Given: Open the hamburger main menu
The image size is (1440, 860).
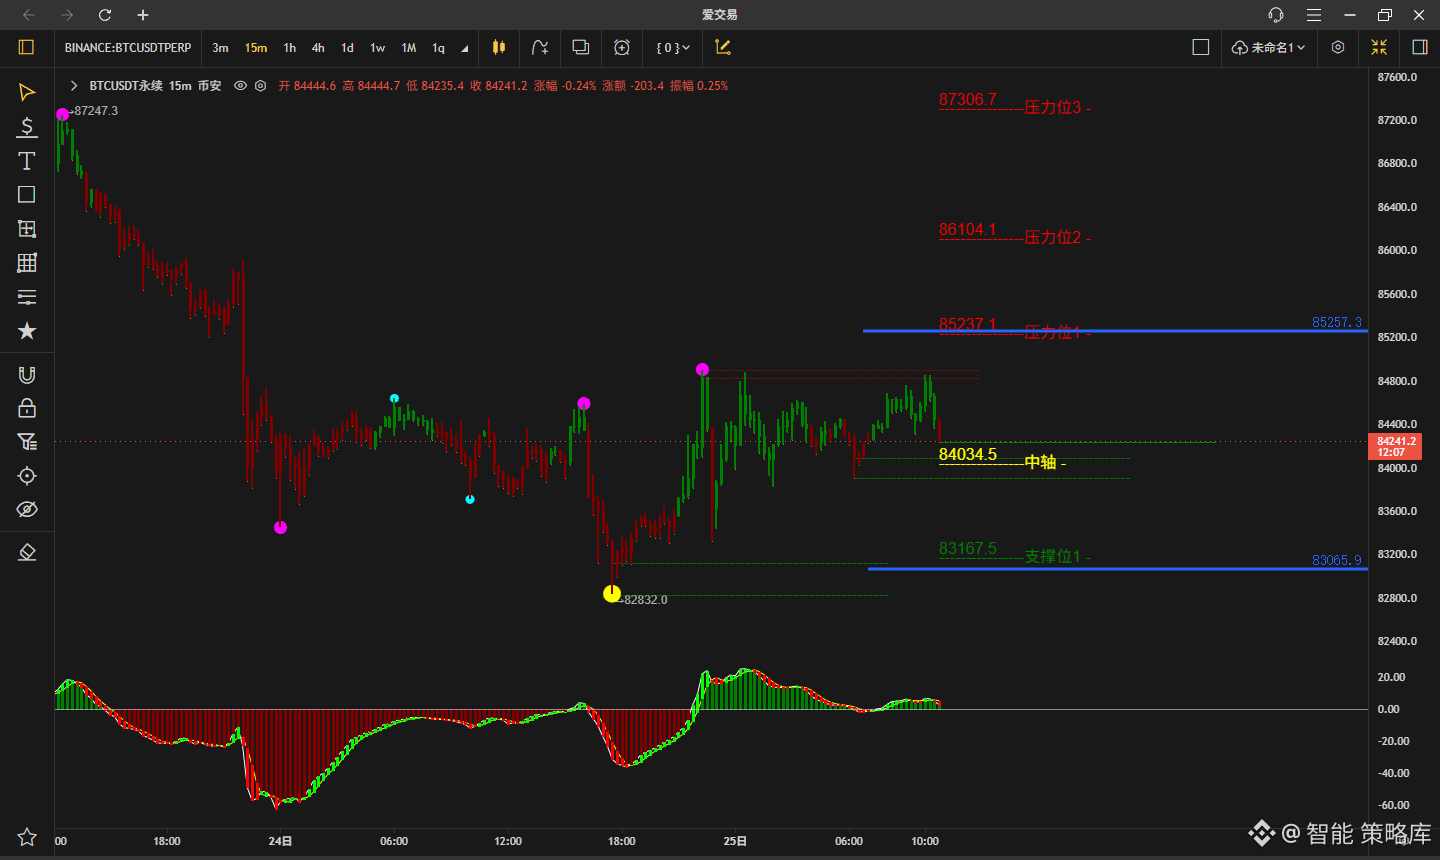Looking at the screenshot, I should (x=1313, y=15).
